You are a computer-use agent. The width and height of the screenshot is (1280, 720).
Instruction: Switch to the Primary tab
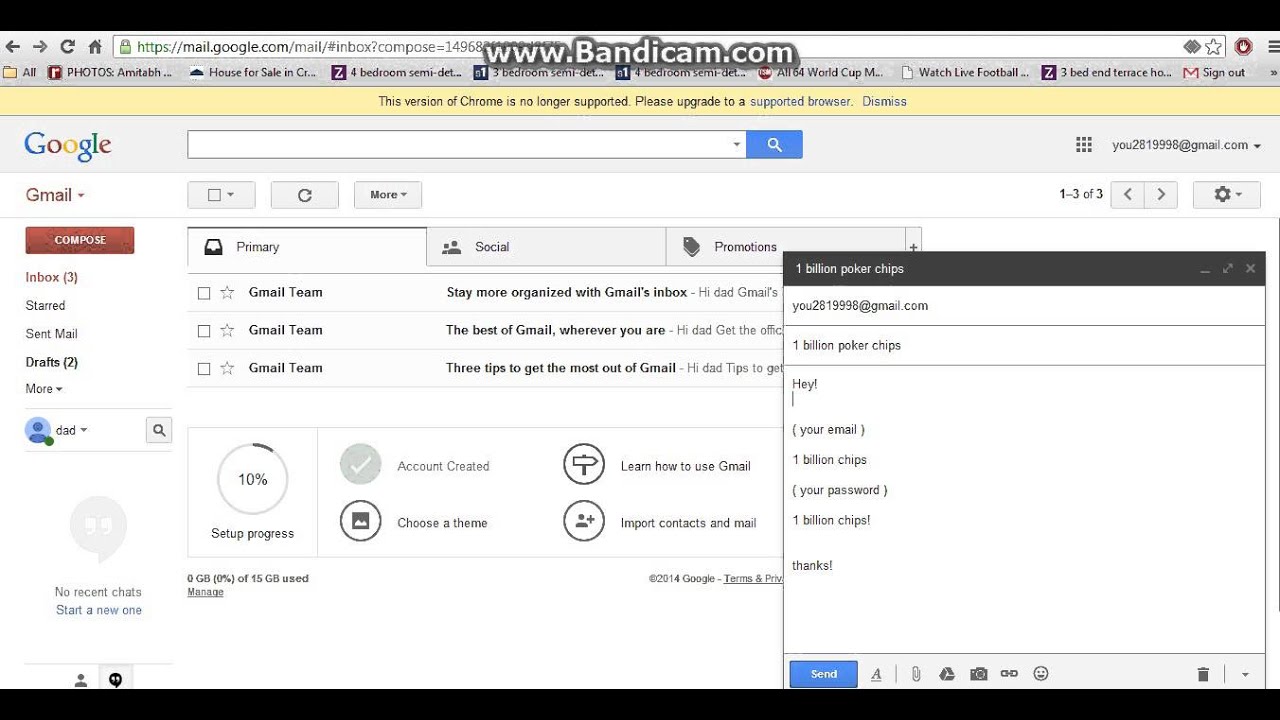click(307, 247)
